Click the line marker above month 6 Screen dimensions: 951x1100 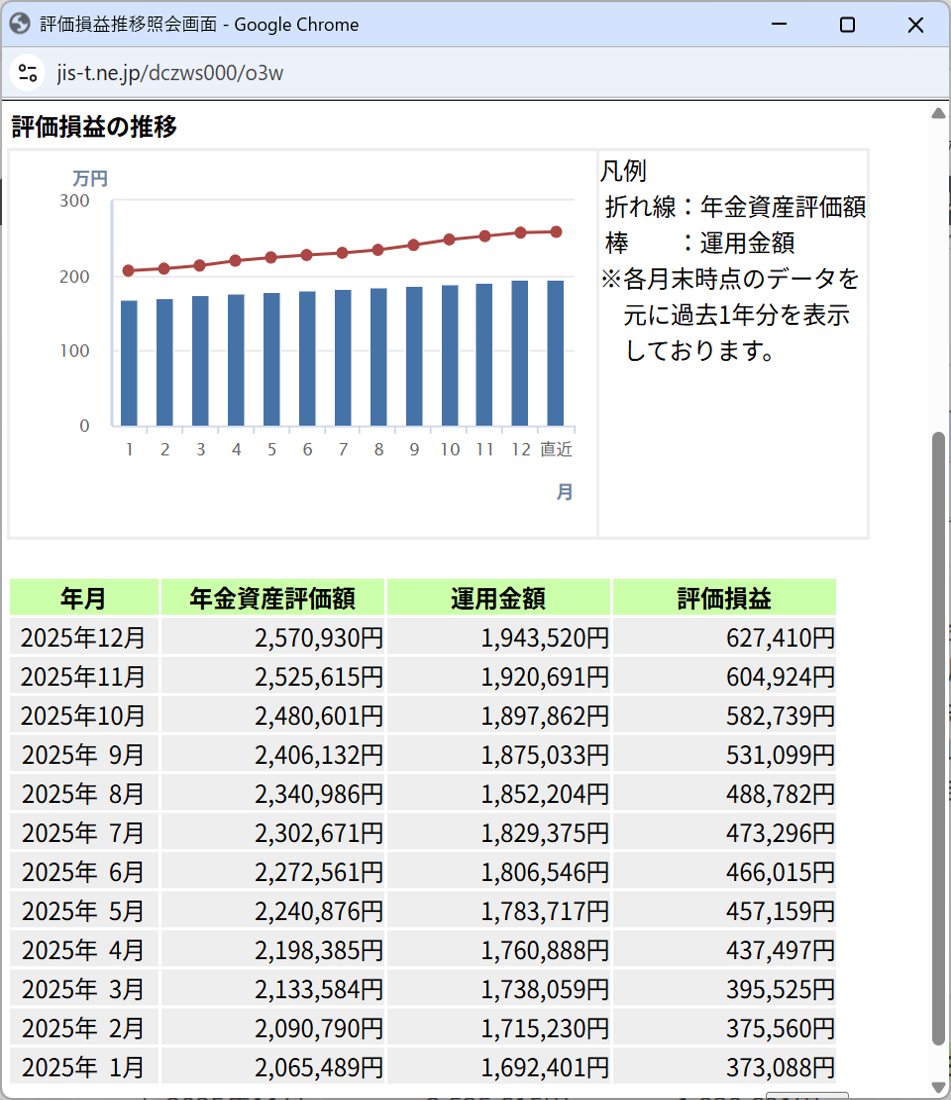[307, 255]
